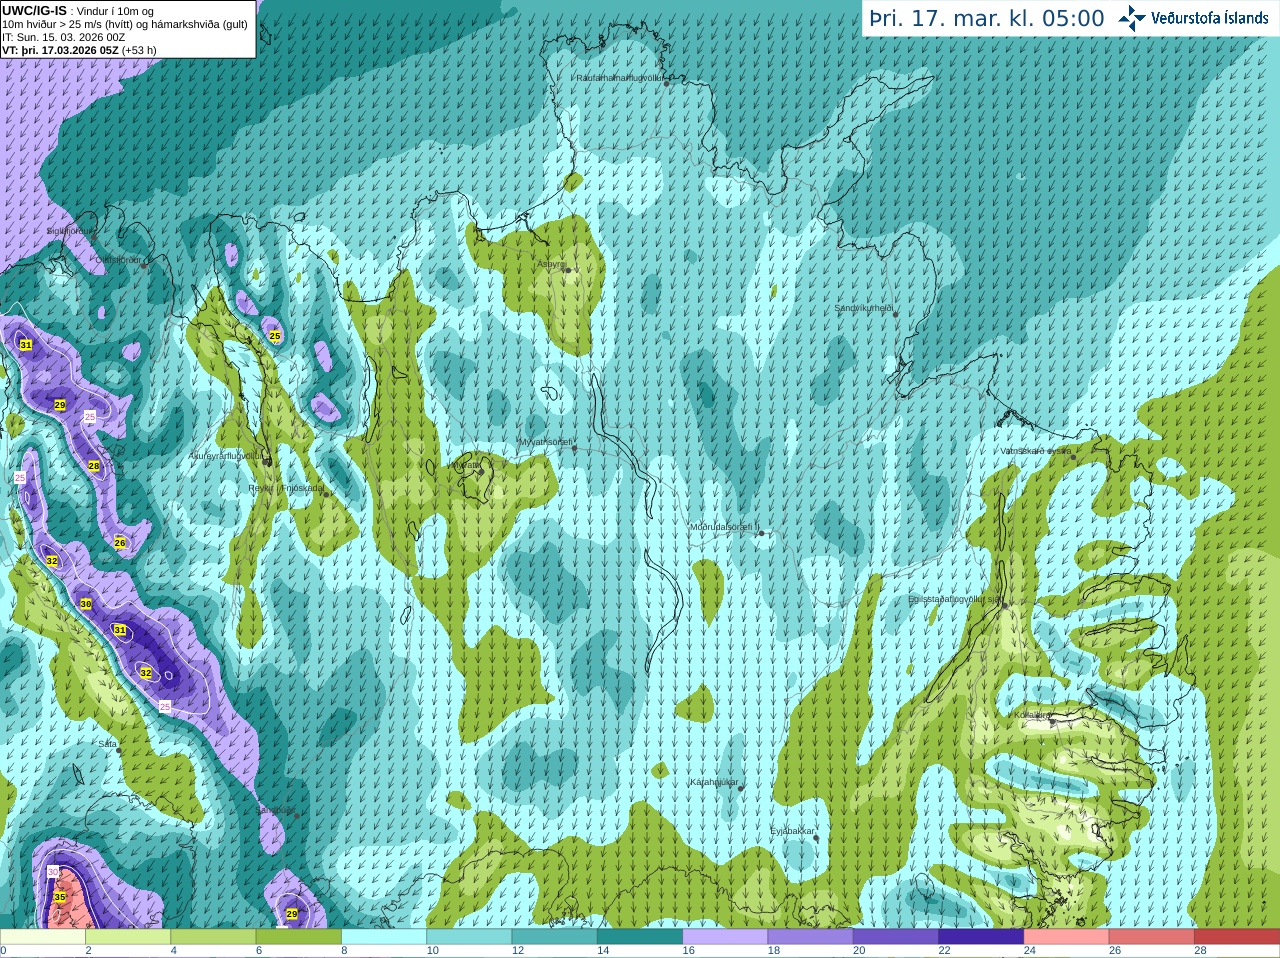
Task: Click the date heading Þri. 17. mar. kl. 05:00
Action: point(986,19)
